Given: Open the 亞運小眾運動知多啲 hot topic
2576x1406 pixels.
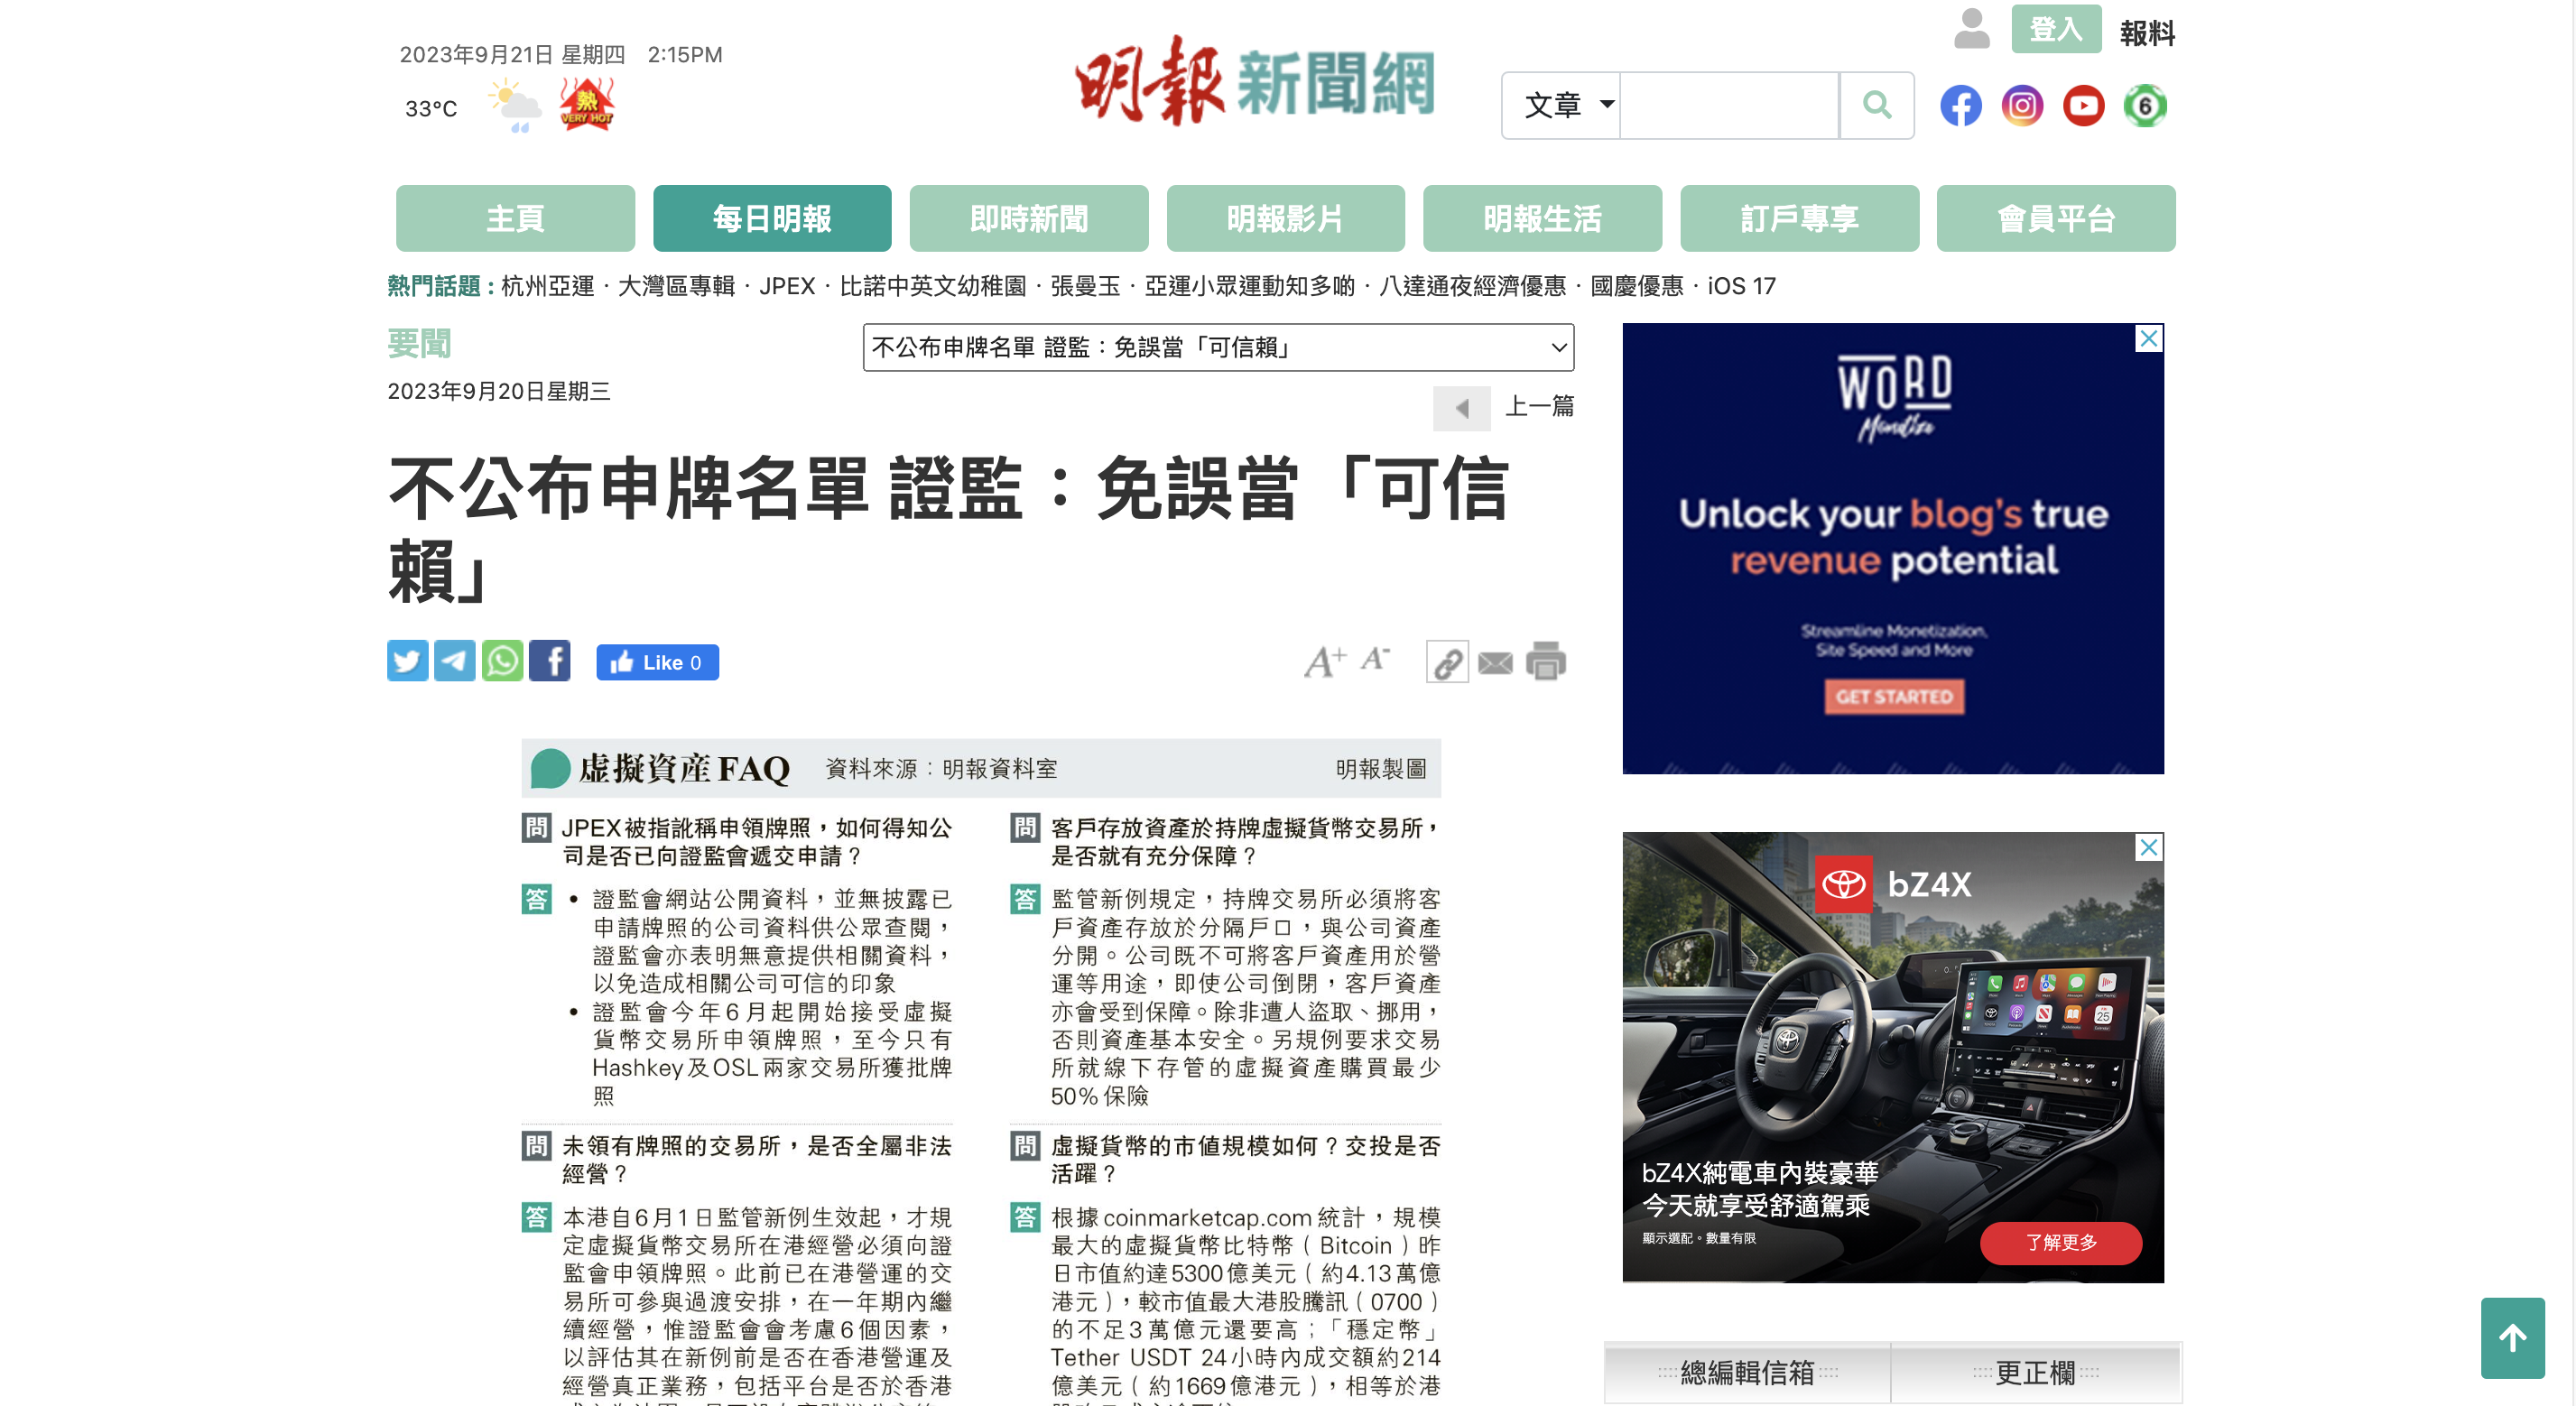Looking at the screenshot, I should coord(1250,286).
